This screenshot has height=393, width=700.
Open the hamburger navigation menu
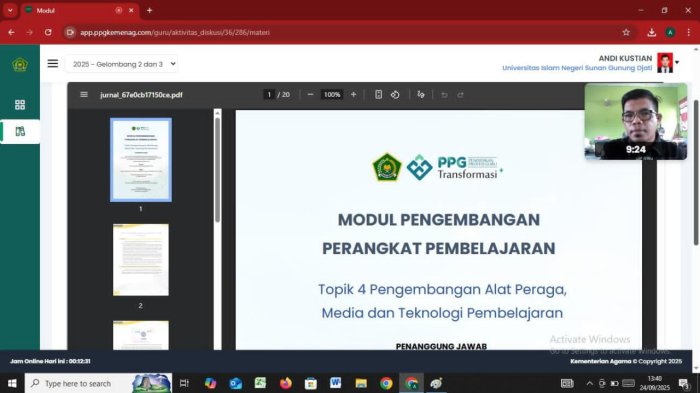pos(53,63)
